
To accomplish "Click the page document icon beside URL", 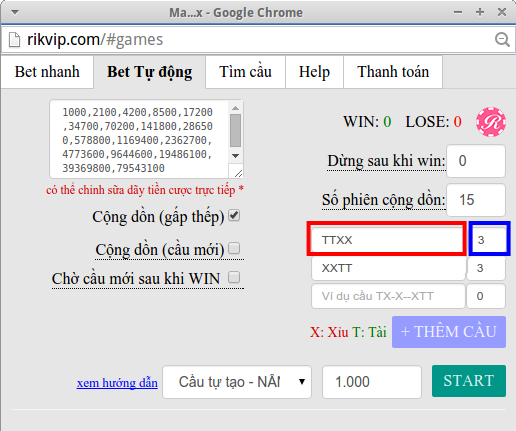I will click(x=14, y=40).
